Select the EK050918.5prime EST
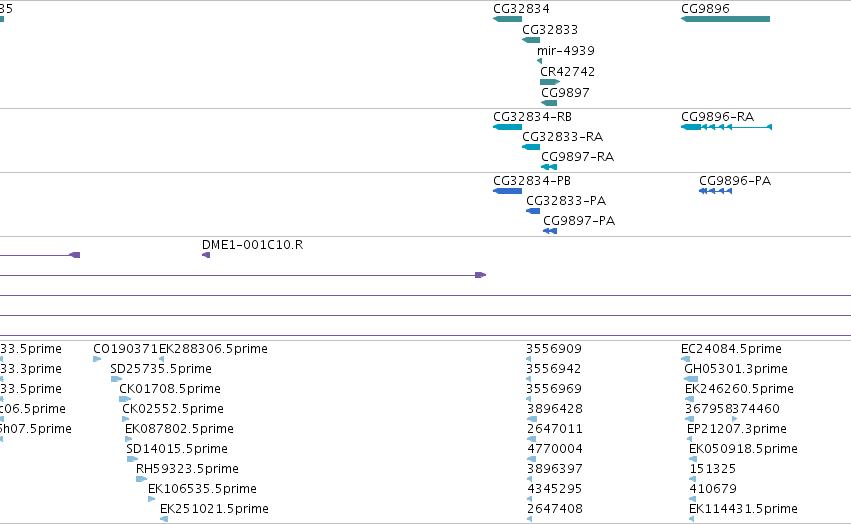This screenshot has width=851, height=524. [743, 449]
